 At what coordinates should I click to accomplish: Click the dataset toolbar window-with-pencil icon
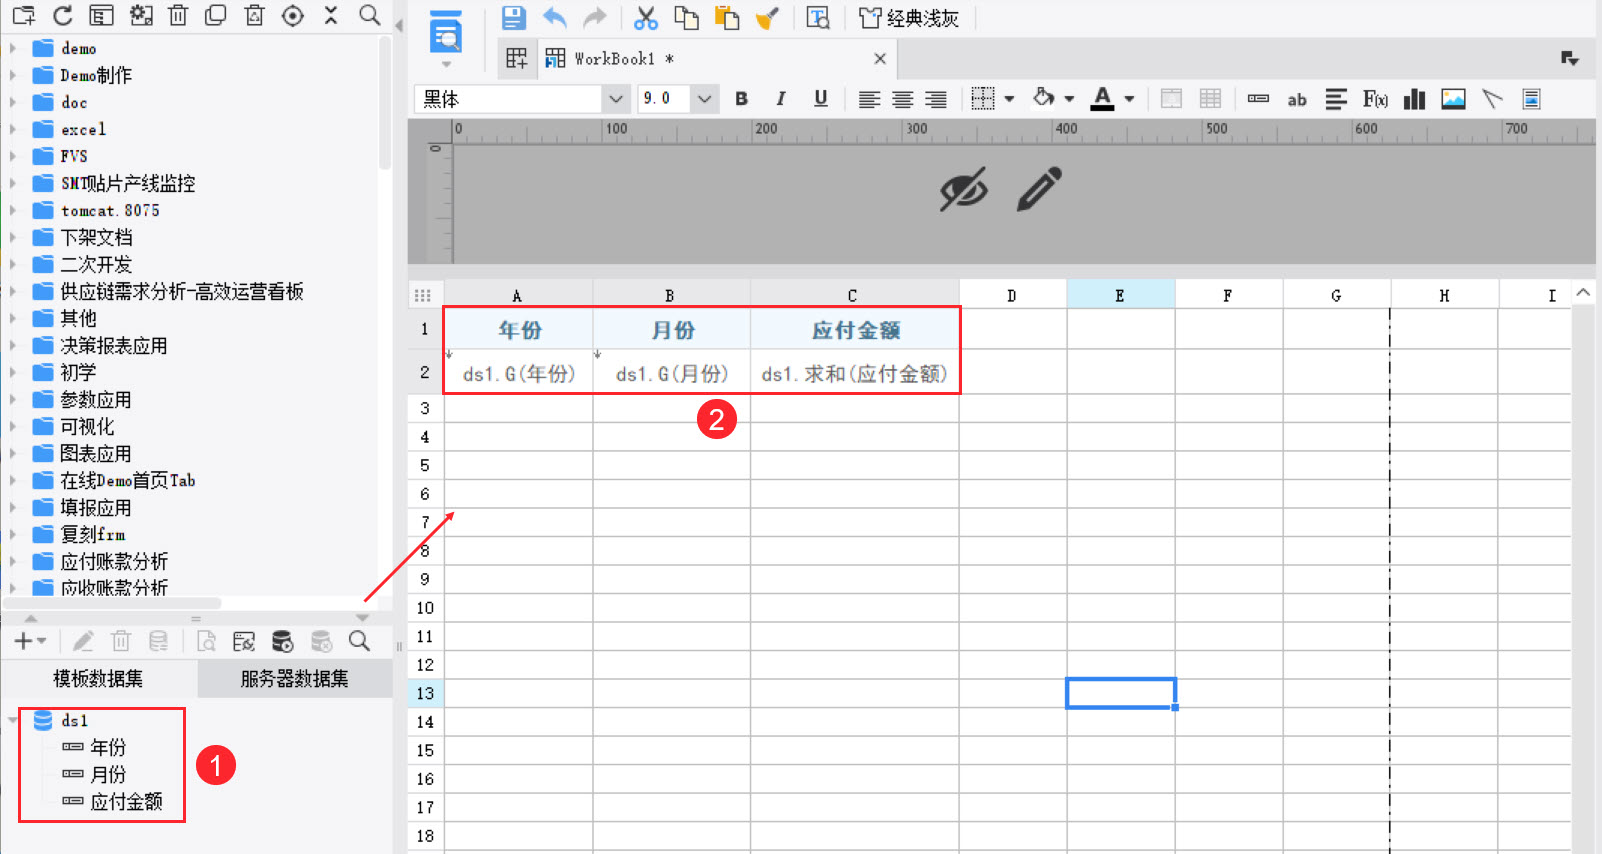243,641
